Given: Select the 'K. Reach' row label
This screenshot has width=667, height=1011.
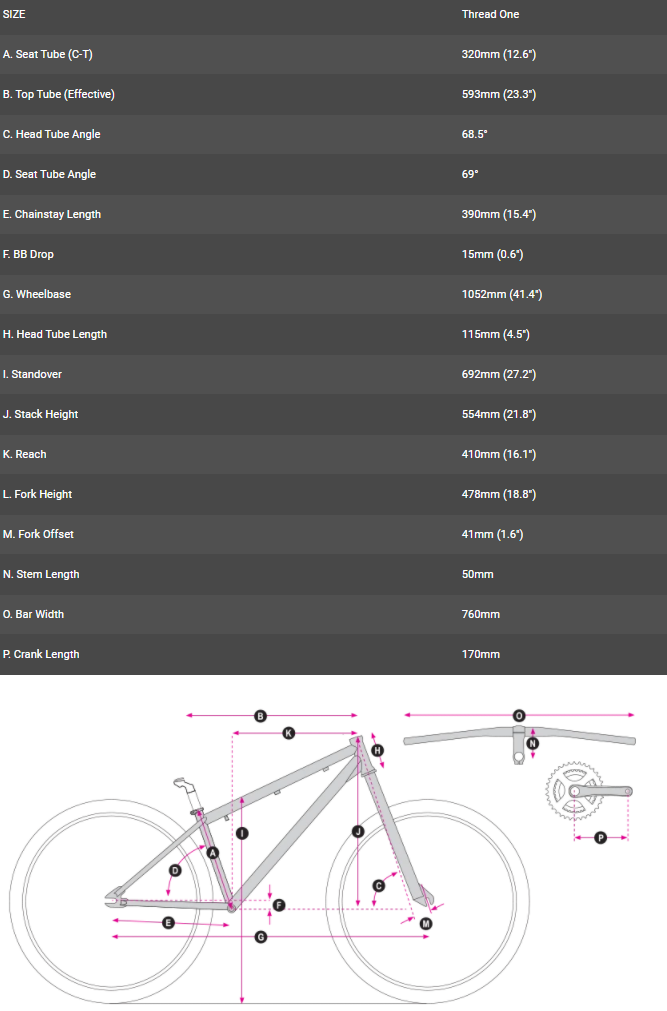Looking at the screenshot, I should click(25, 454).
